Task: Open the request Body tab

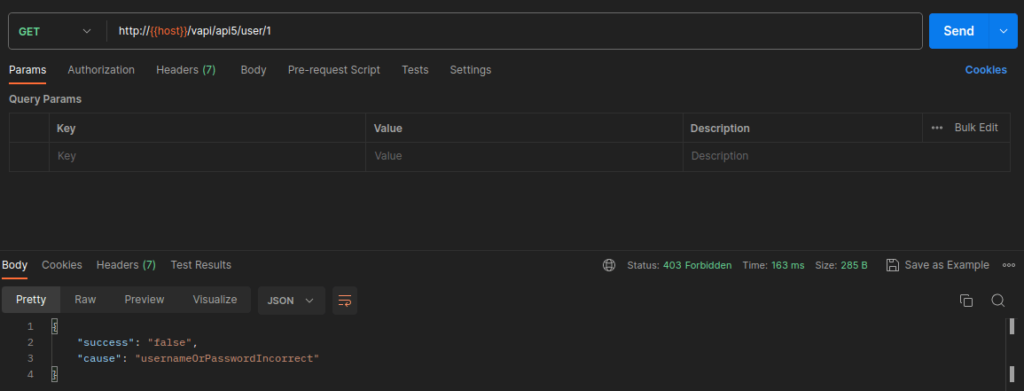Action: (x=253, y=70)
